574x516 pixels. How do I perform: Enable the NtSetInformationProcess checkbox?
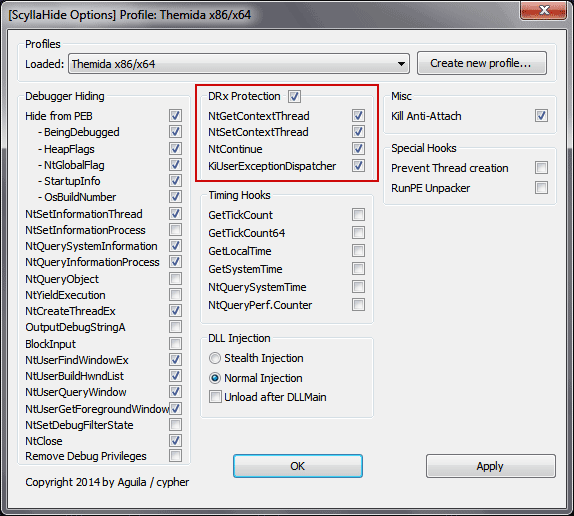point(175,230)
